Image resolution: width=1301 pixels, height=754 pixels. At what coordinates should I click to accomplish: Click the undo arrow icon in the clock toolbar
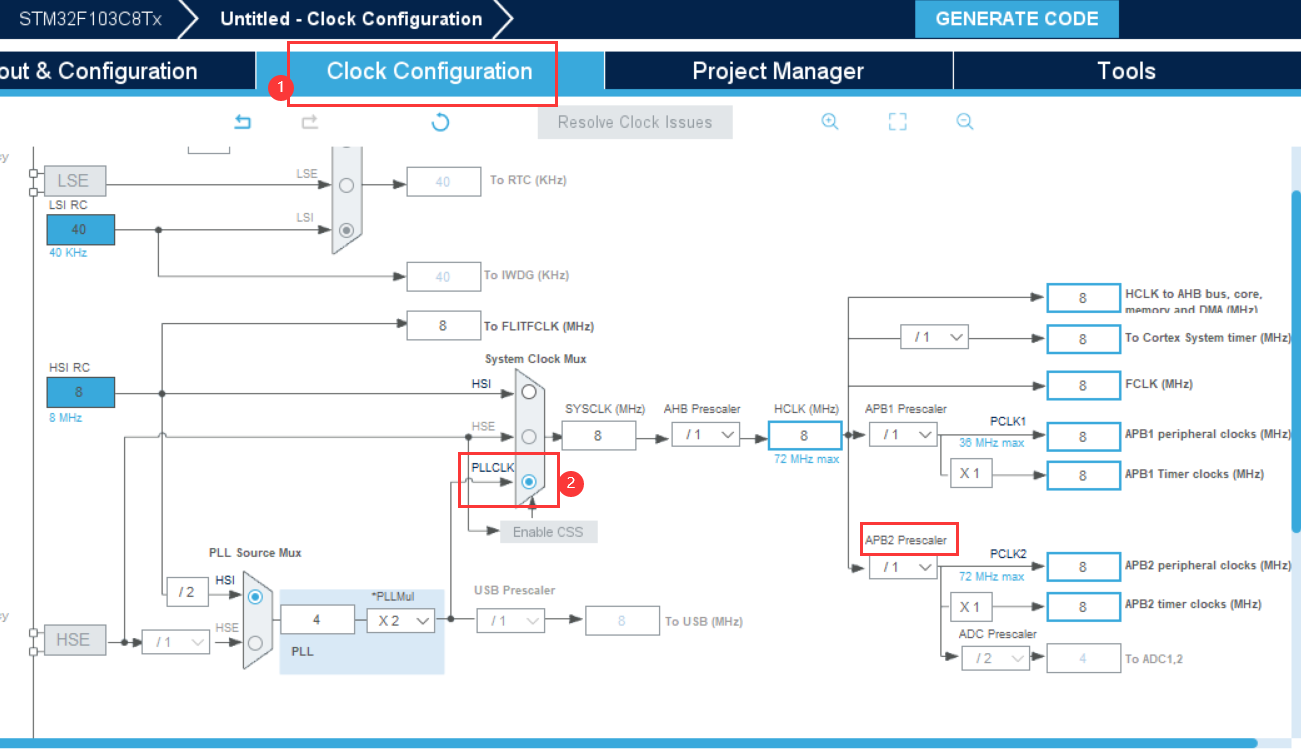click(x=243, y=122)
